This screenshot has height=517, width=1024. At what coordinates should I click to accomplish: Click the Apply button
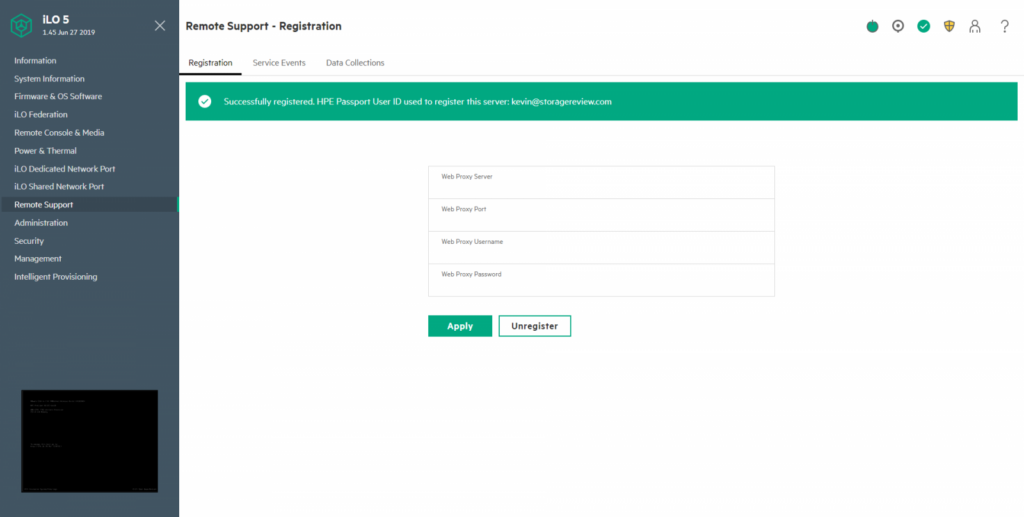coord(460,326)
